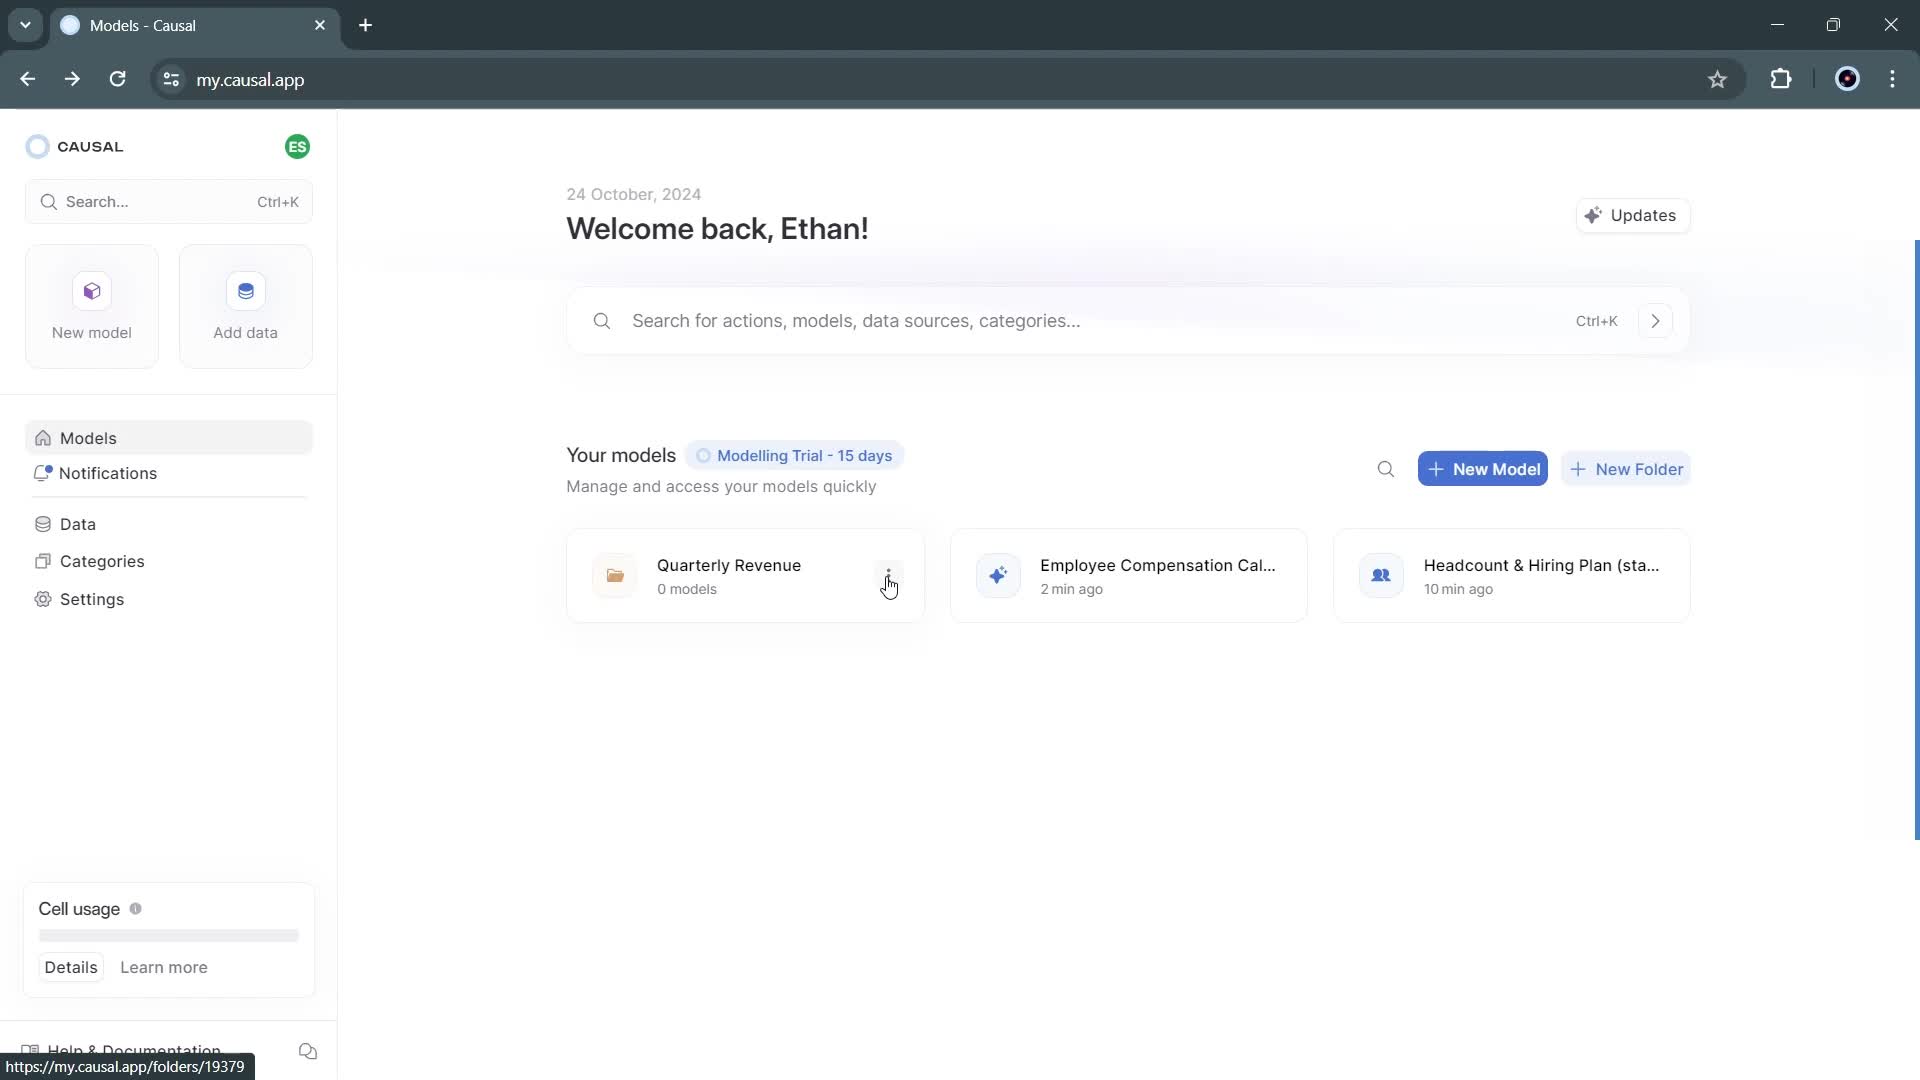Open the Help & Documentation menu
Screen dimensions: 1920x1080
[133, 1051]
